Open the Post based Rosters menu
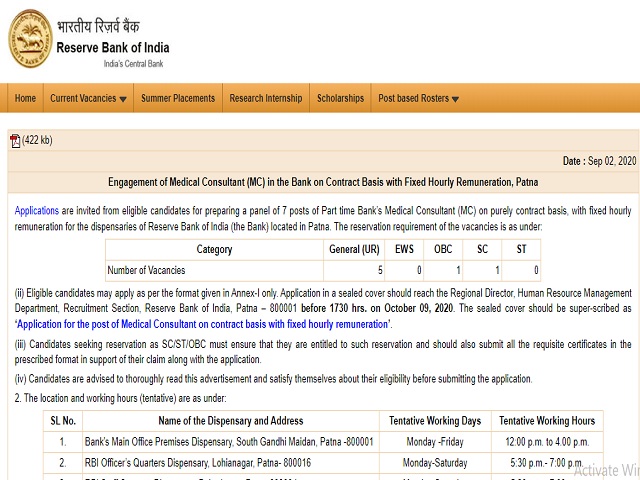Viewport: 640px width, 480px height. (x=418, y=98)
